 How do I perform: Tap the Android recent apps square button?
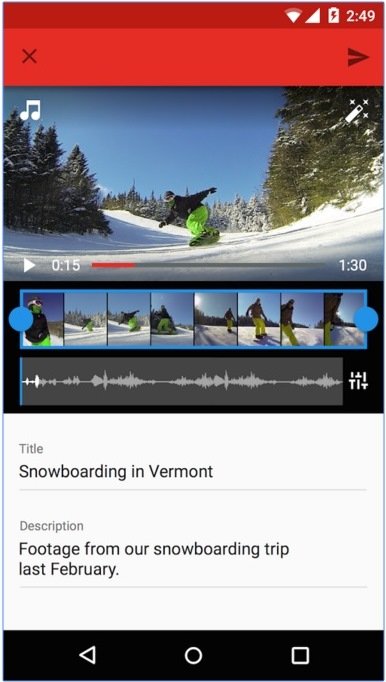click(300, 655)
